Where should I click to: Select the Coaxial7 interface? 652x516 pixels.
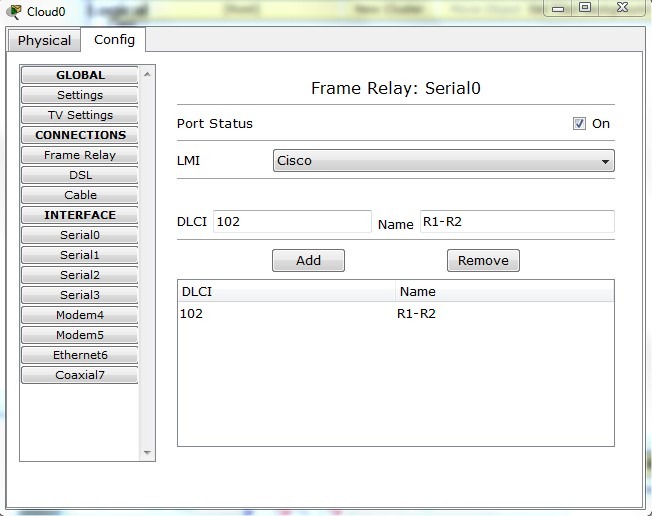[x=80, y=375]
